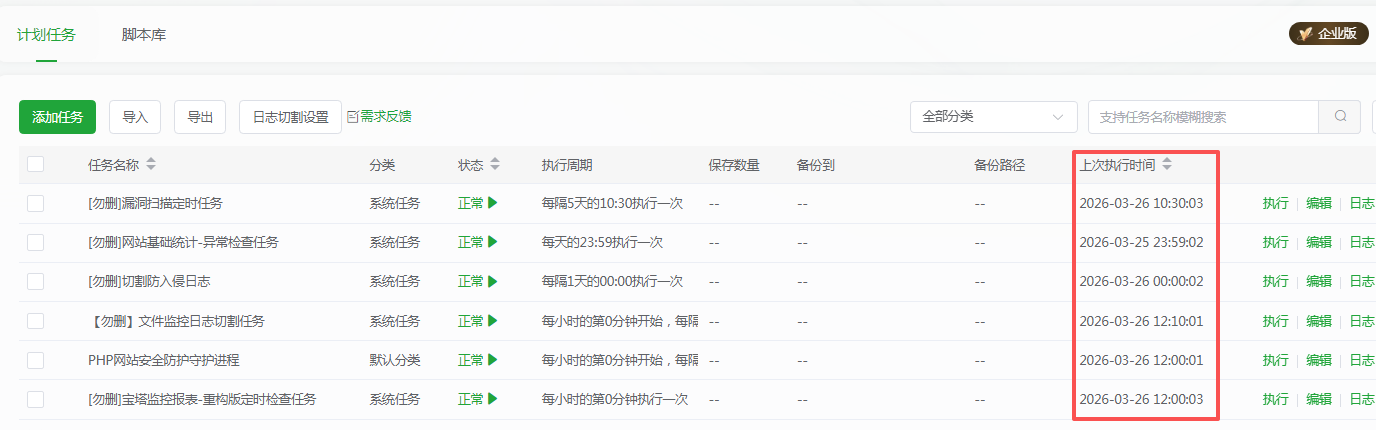
Task: Click 编辑 for 宝塔监控报表 task
Action: 1319,399
